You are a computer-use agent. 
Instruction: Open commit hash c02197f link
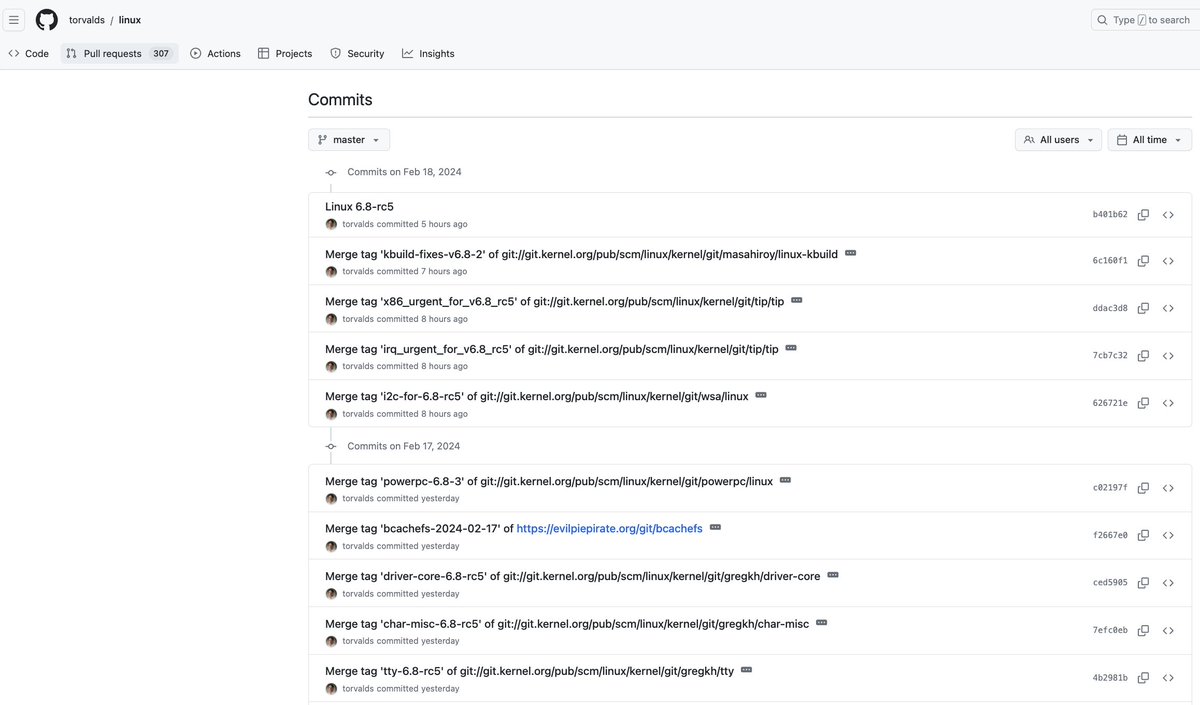1110,488
